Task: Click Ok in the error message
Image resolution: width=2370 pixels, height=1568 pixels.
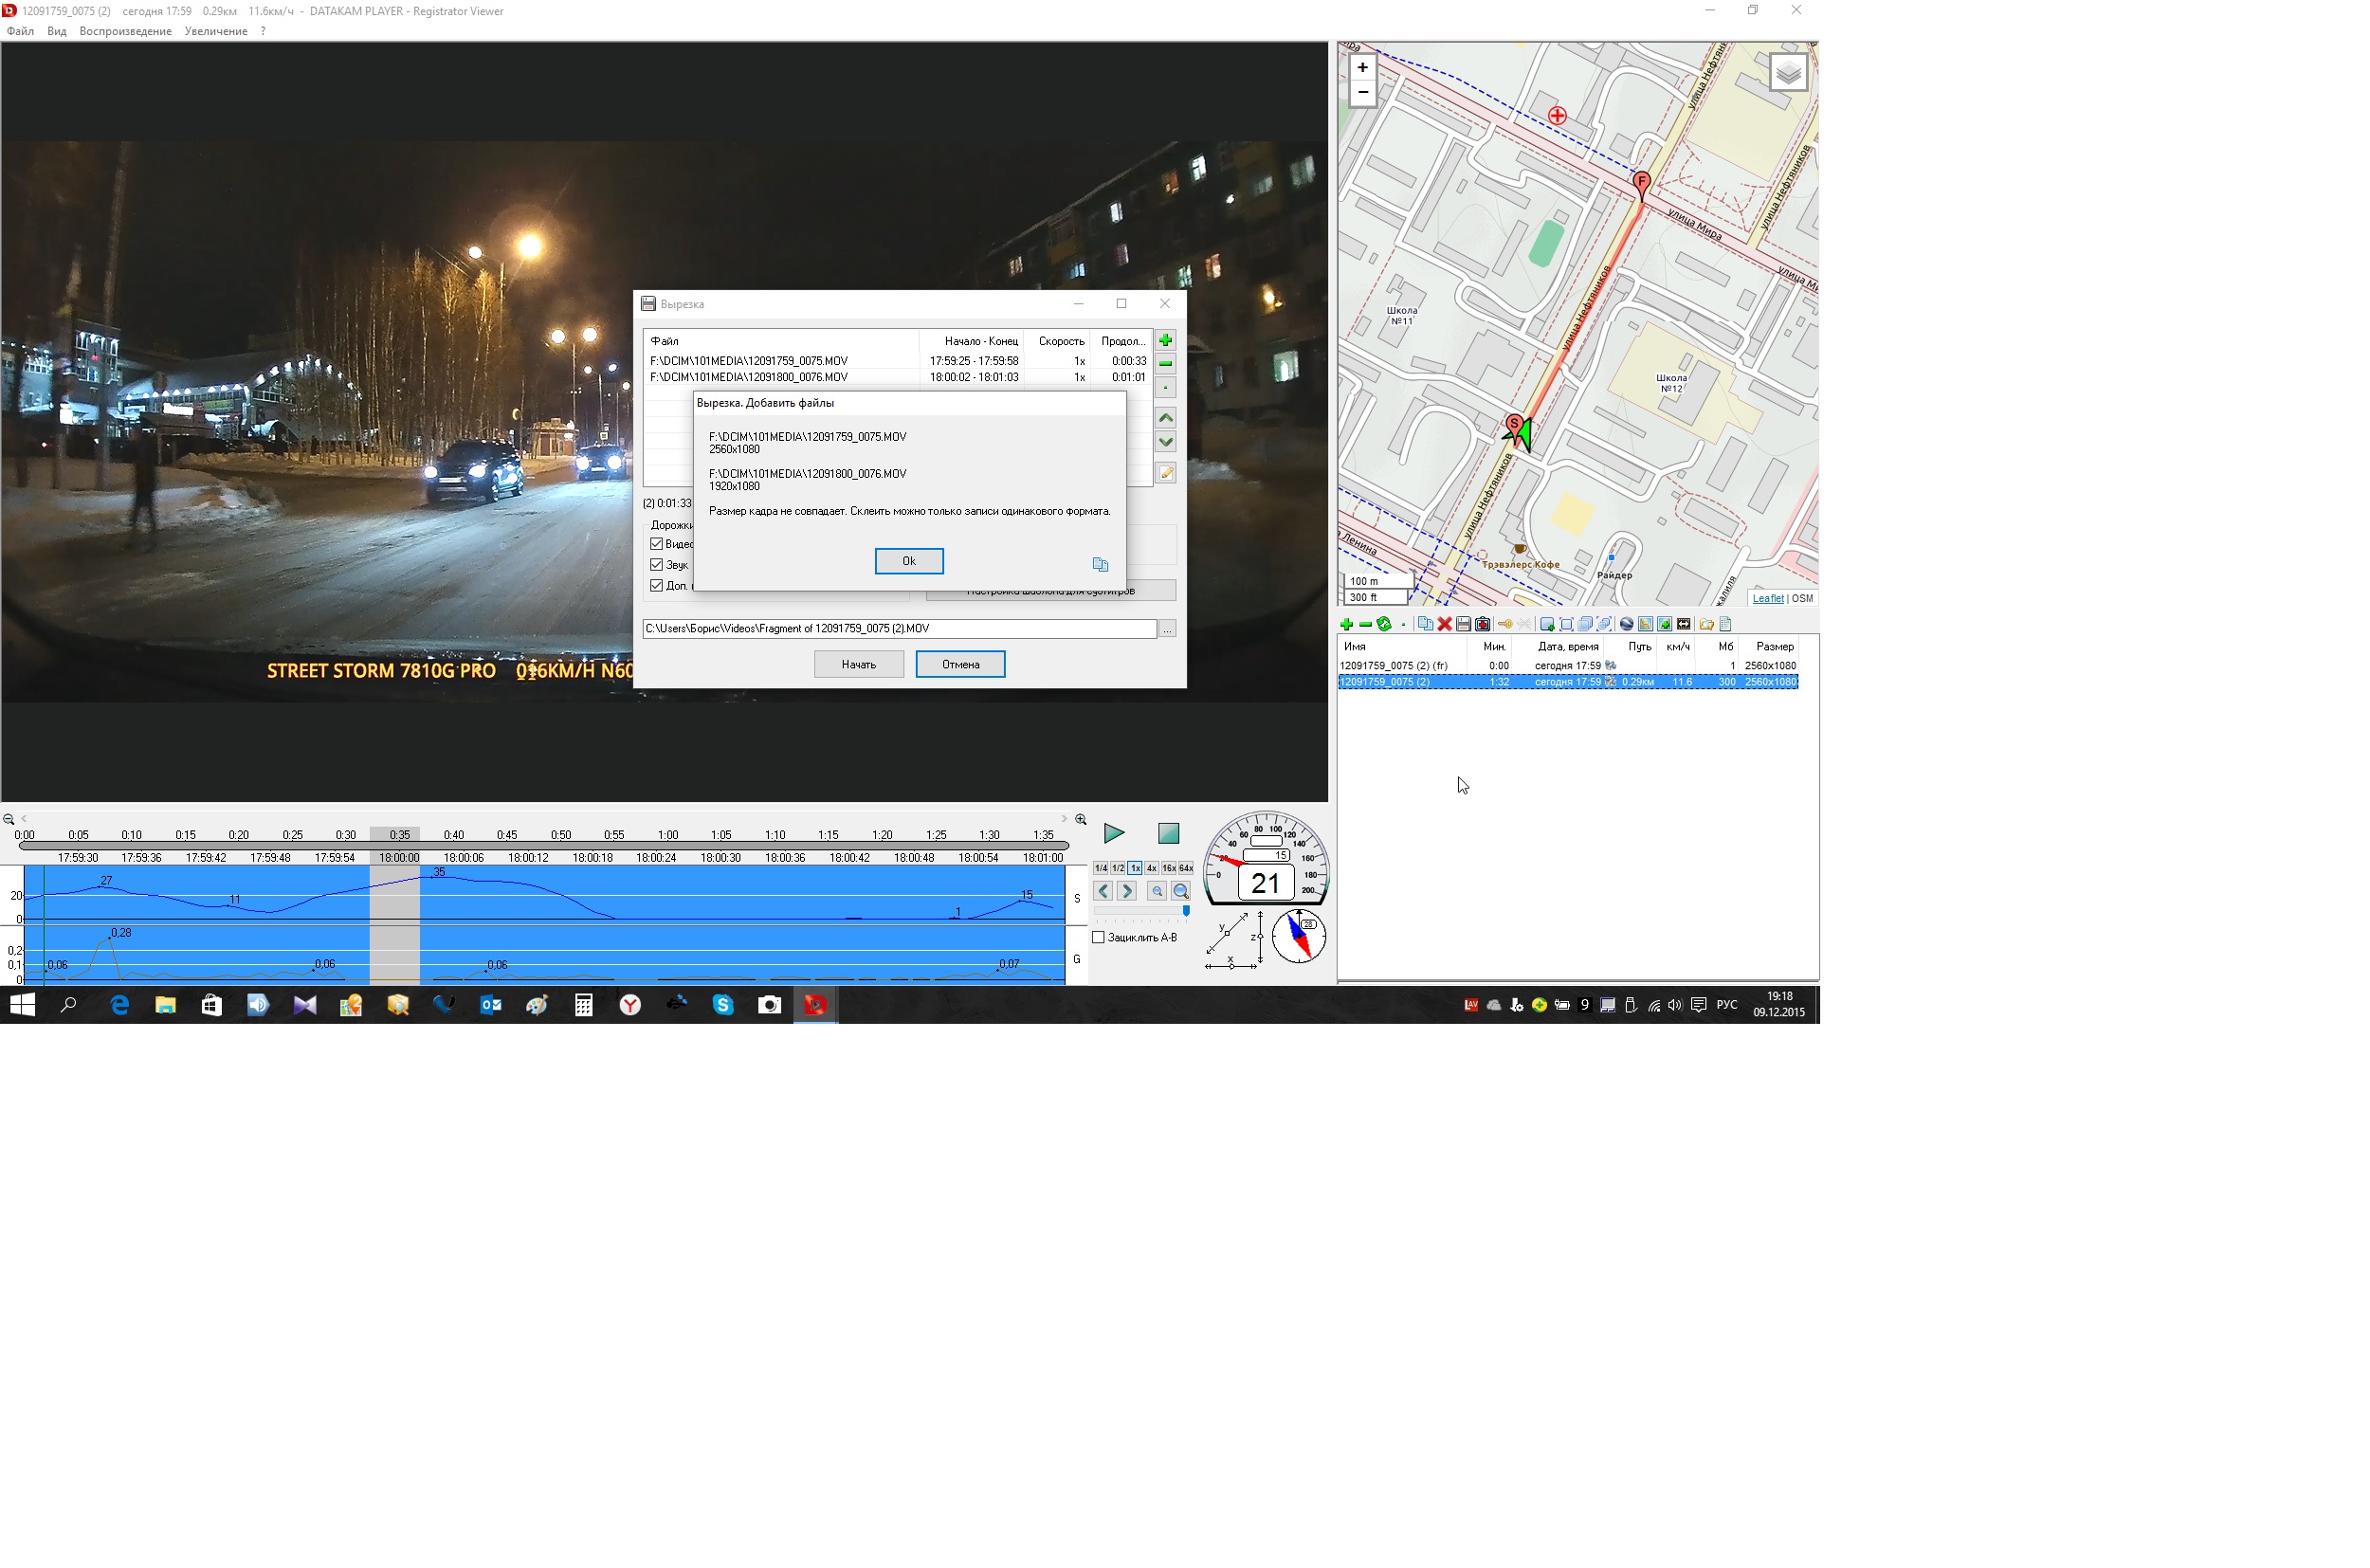Action: [908, 561]
